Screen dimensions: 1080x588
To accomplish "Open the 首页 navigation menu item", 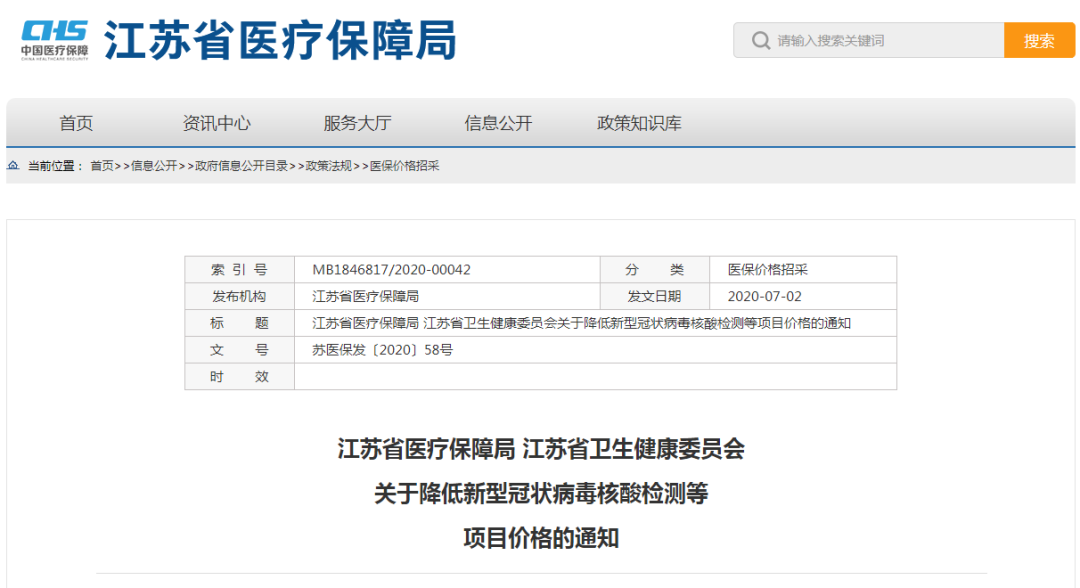I will (76, 123).
